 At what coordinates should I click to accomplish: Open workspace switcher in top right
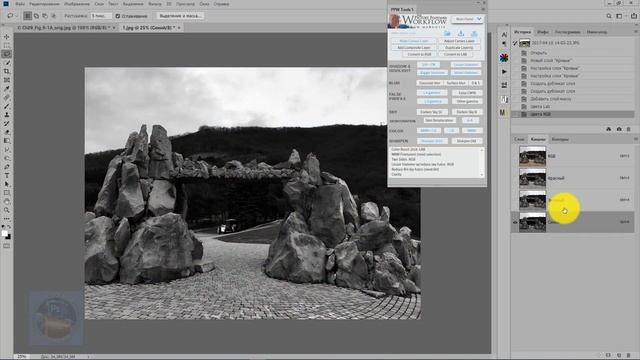pyautogui.click(x=619, y=16)
